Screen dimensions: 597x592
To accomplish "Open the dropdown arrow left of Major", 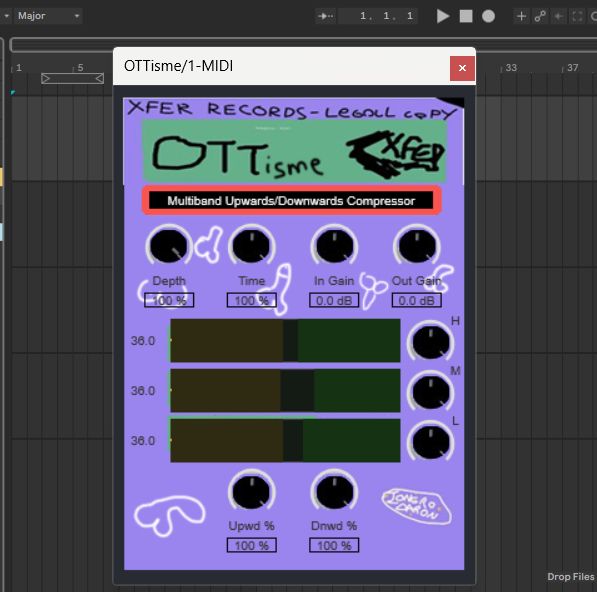I will [x=6, y=16].
